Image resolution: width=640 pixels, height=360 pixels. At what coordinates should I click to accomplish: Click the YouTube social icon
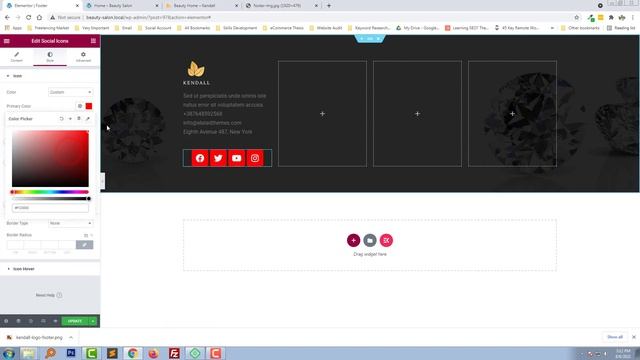pyautogui.click(x=236, y=158)
